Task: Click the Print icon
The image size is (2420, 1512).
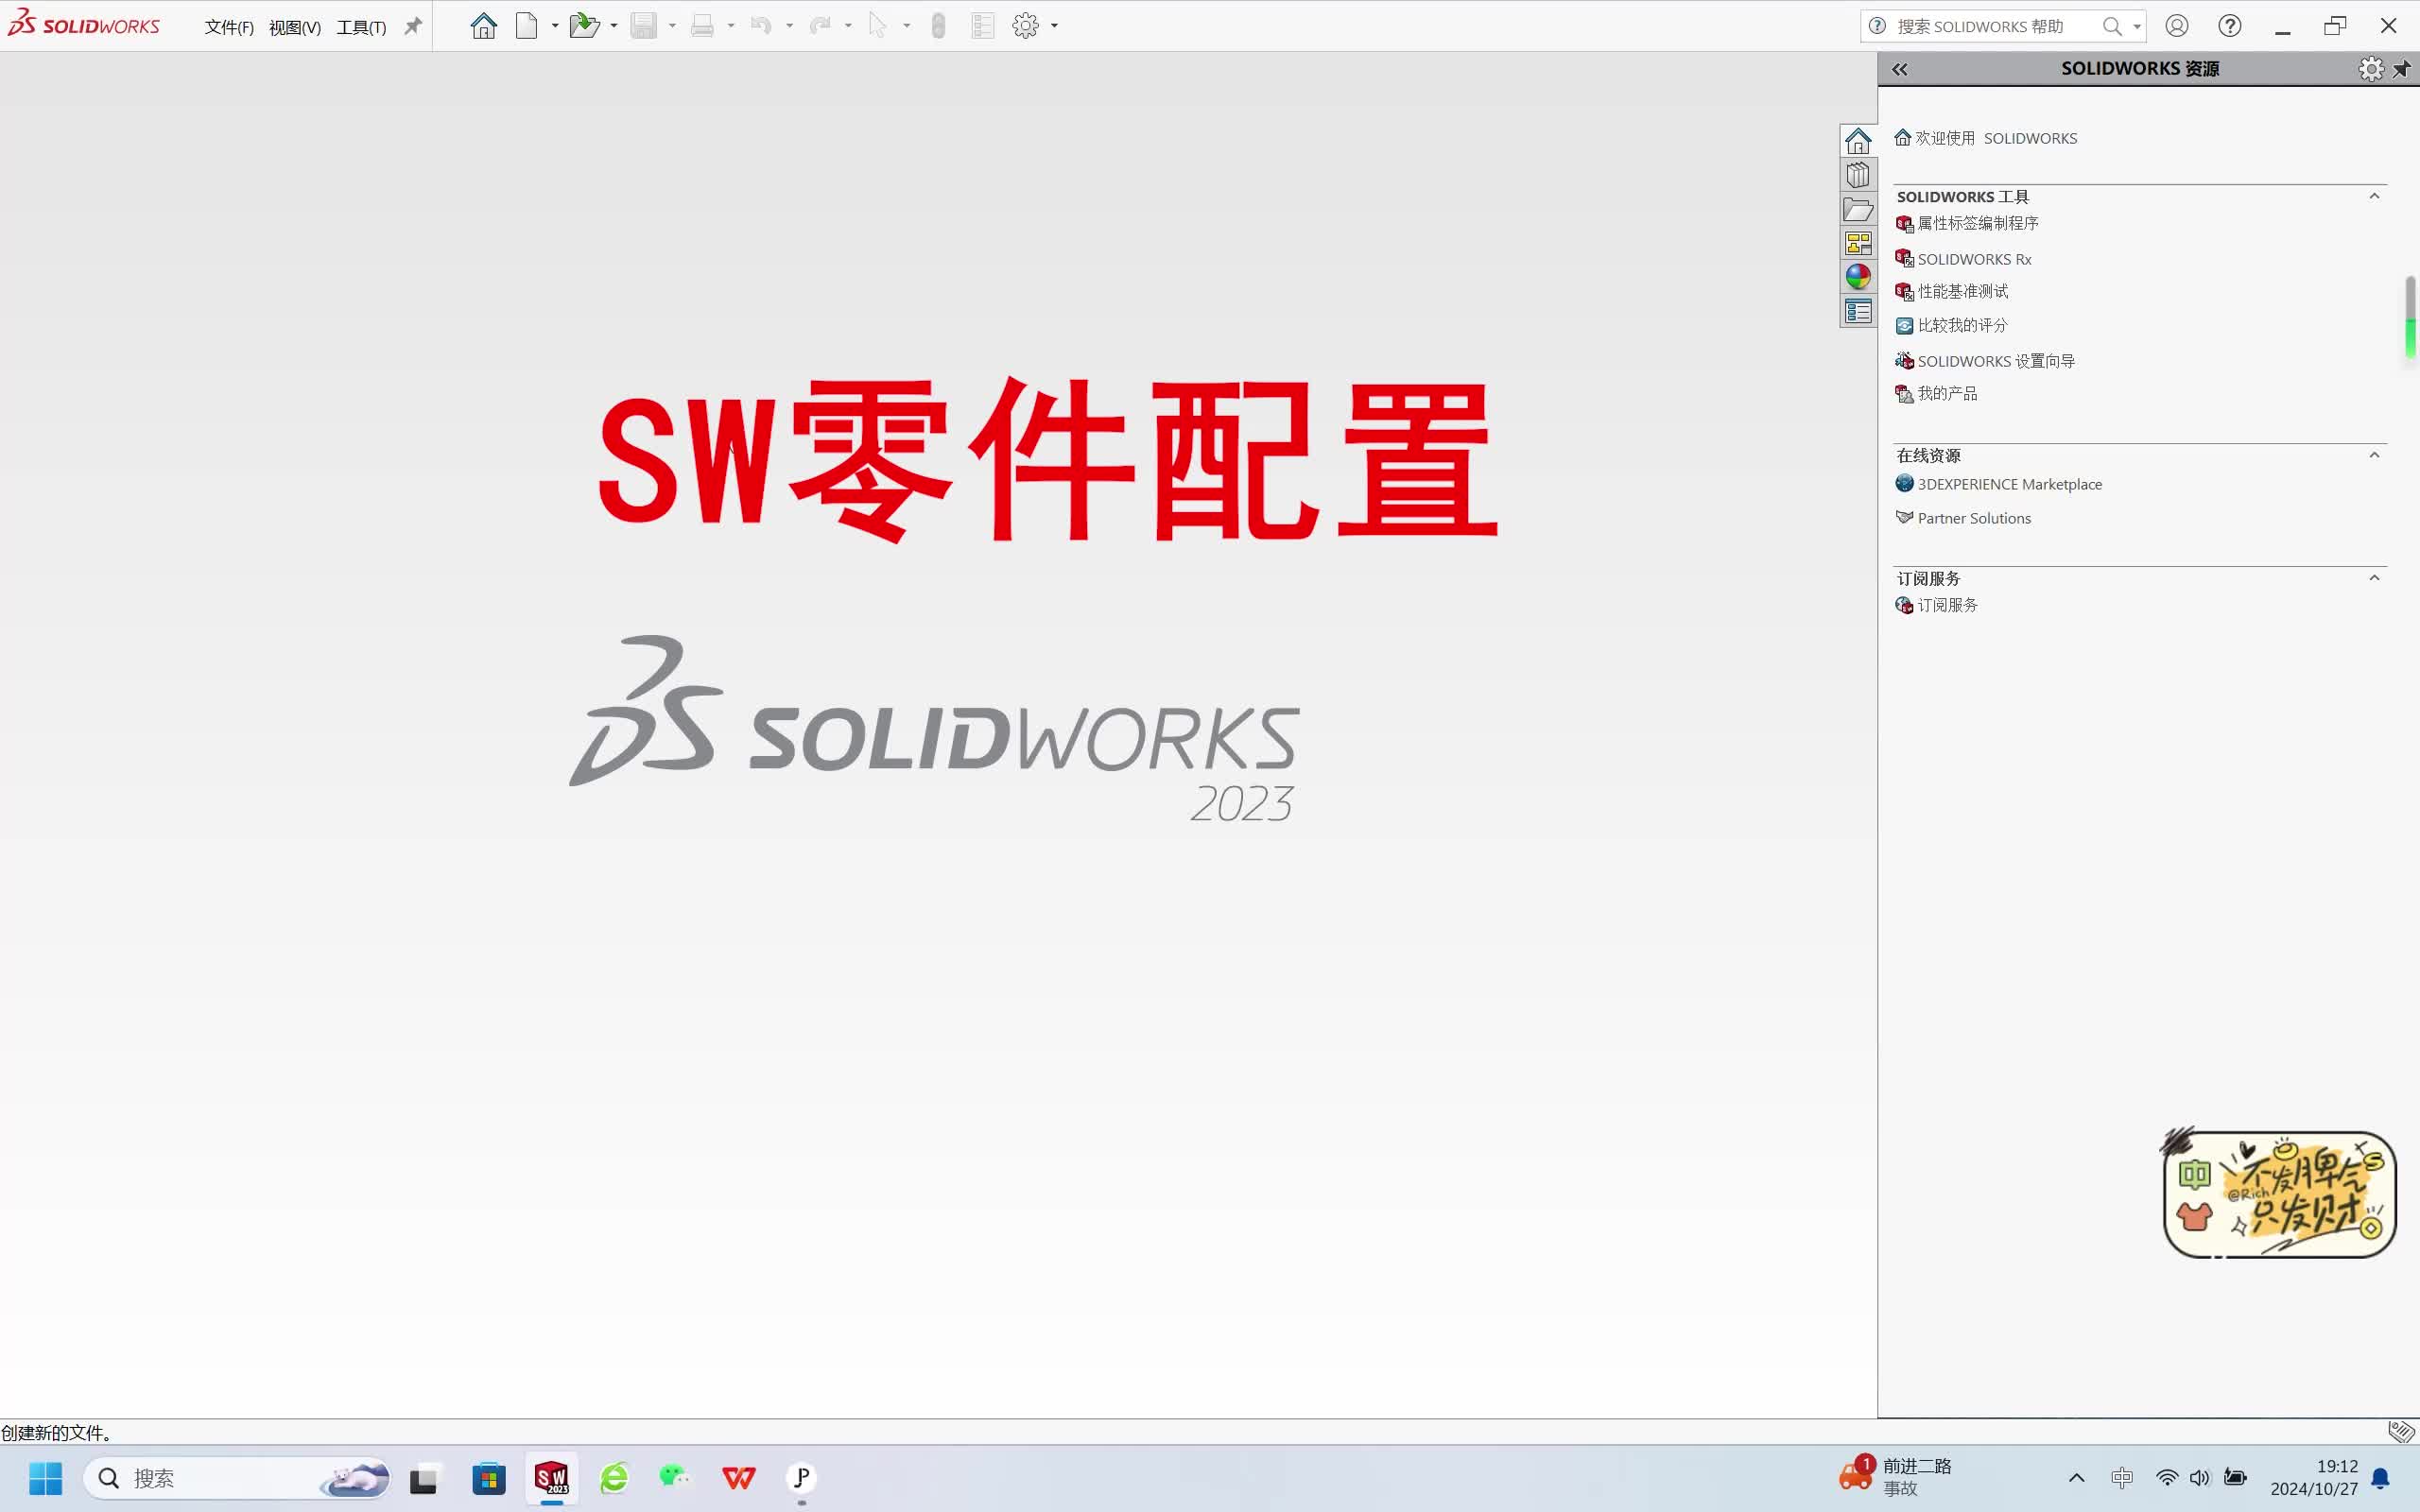Action: pos(703,26)
